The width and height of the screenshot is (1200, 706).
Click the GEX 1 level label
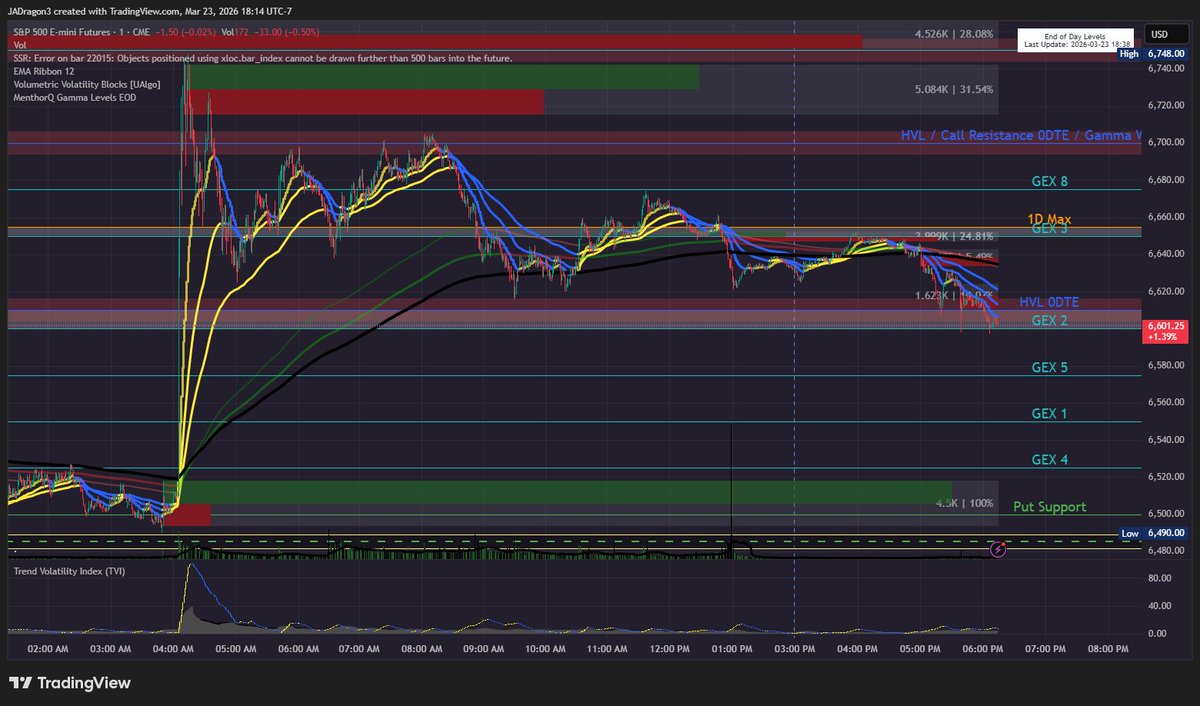[x=1049, y=413]
